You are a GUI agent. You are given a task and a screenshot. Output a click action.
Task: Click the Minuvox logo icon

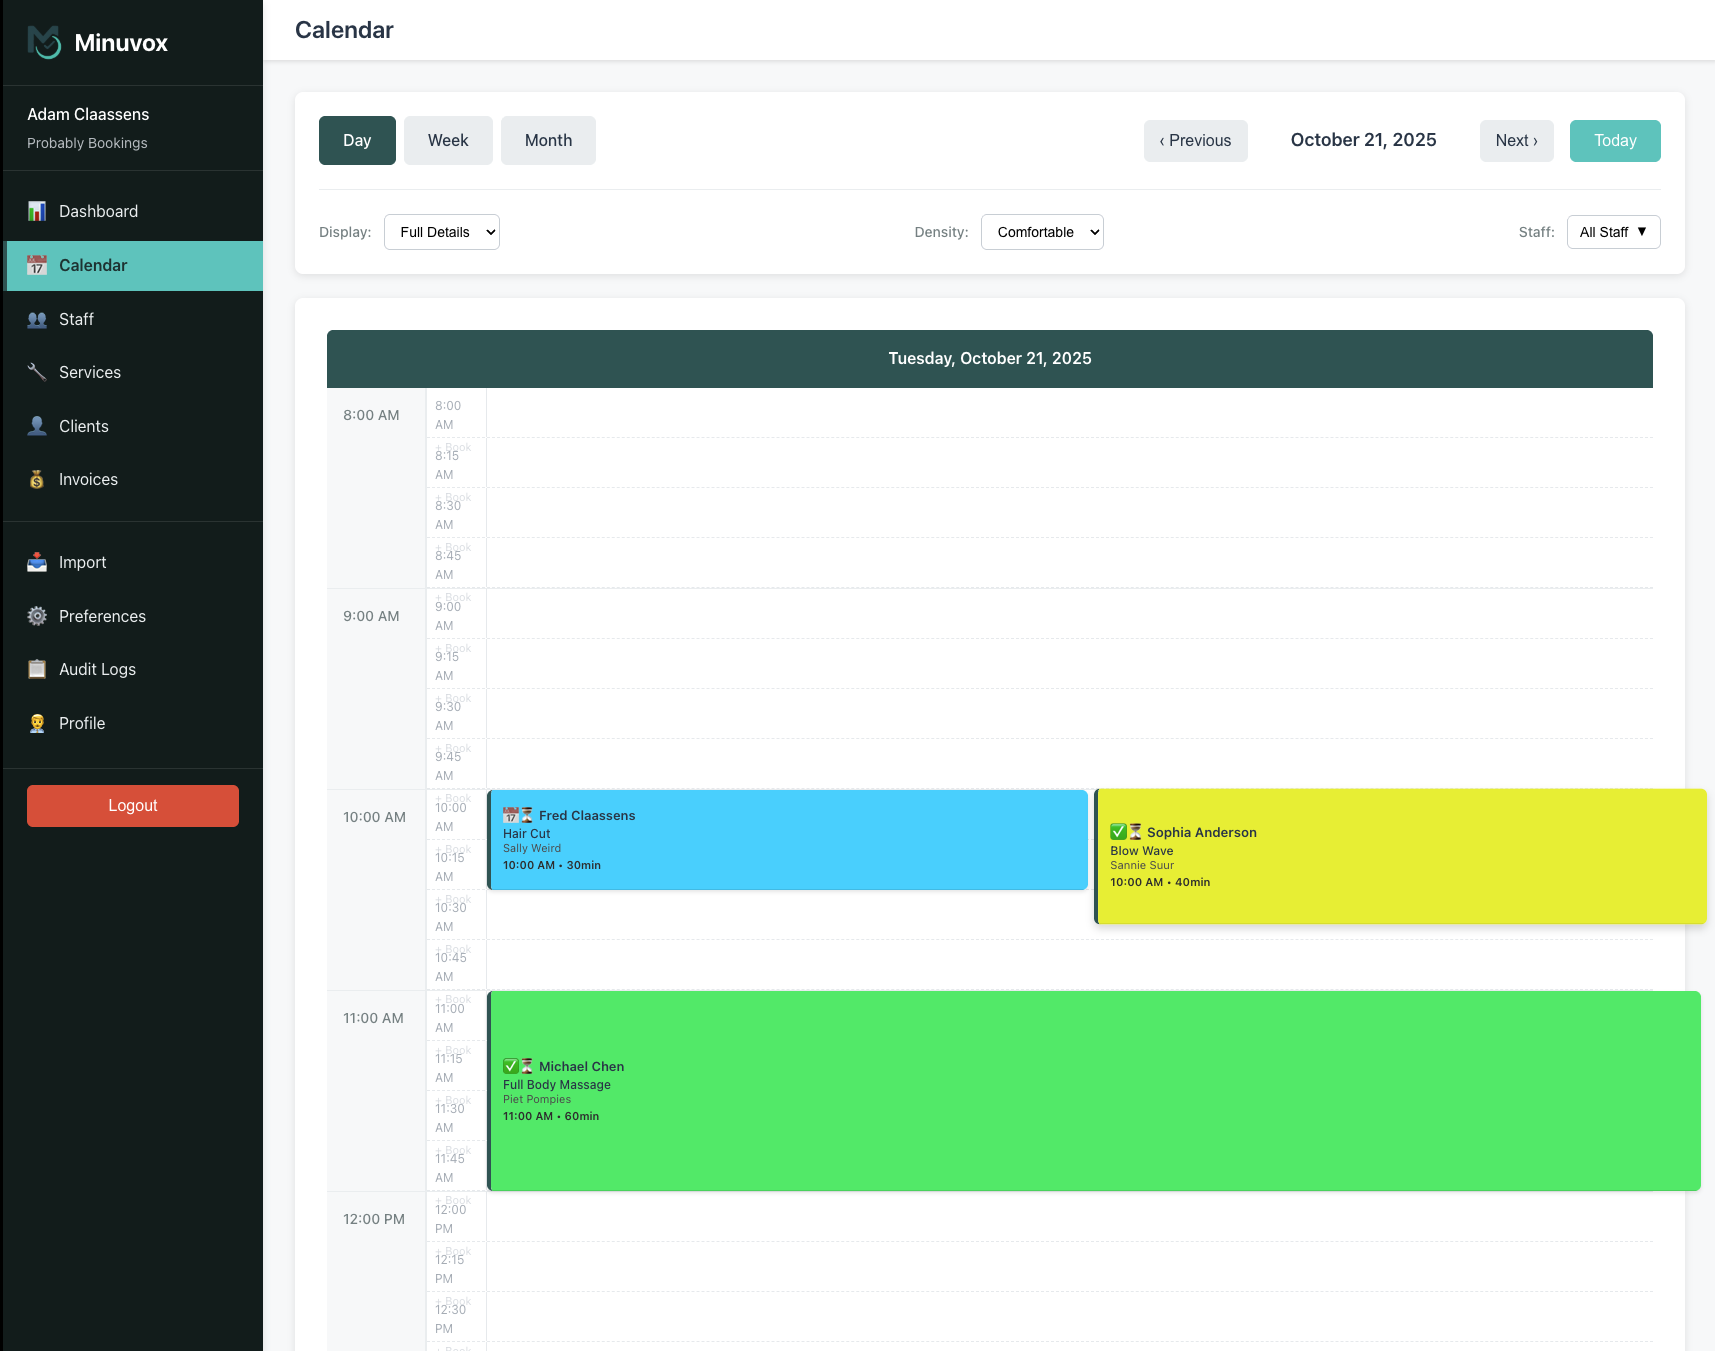(x=44, y=42)
